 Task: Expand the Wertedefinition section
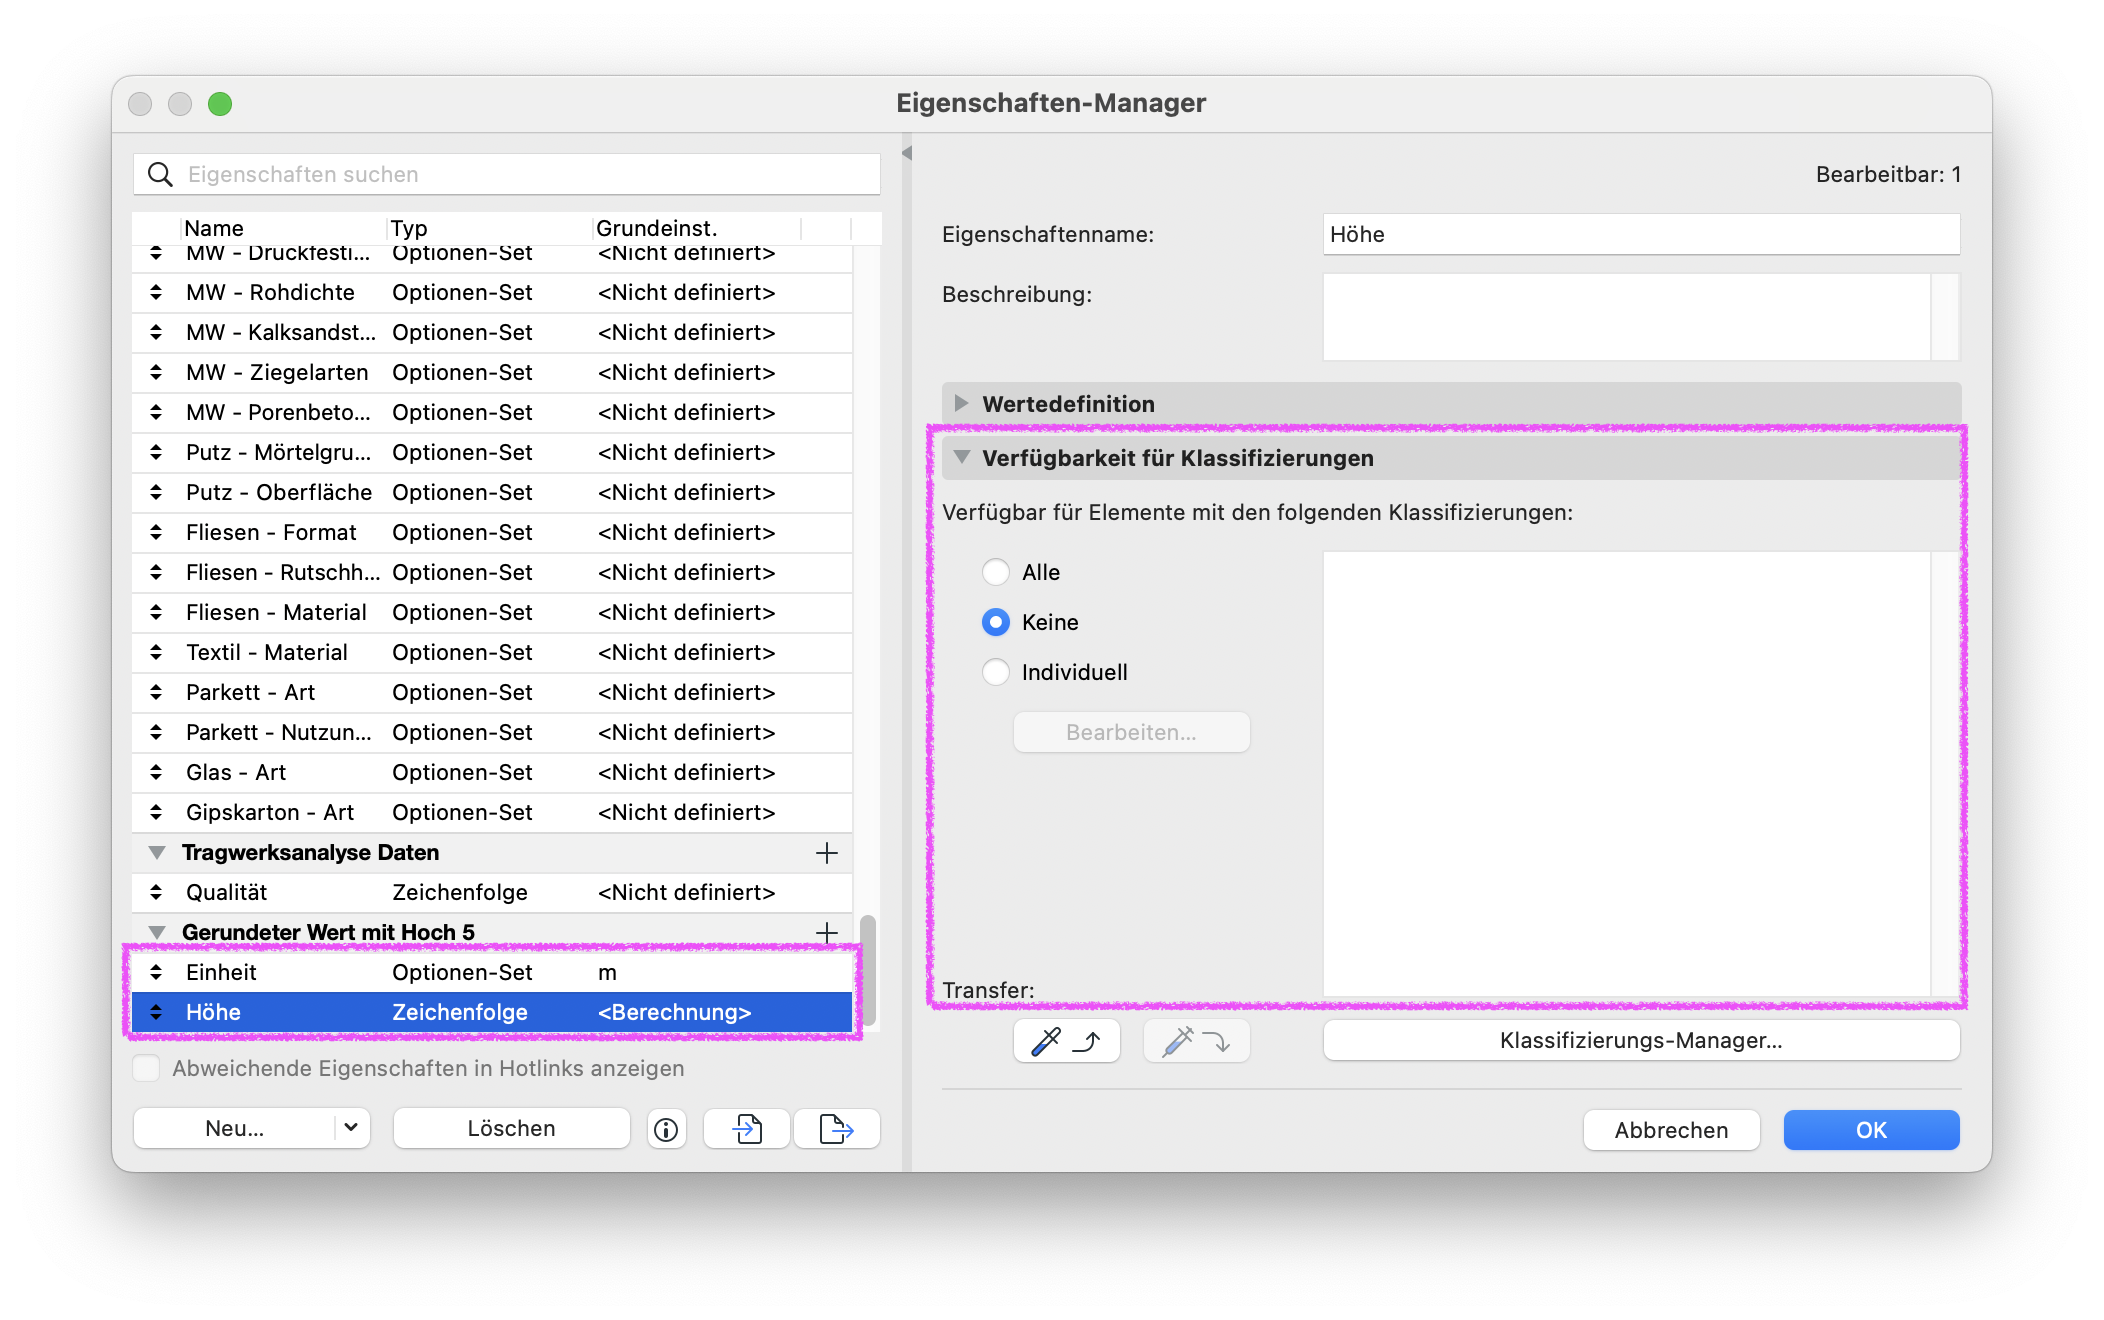pos(961,403)
